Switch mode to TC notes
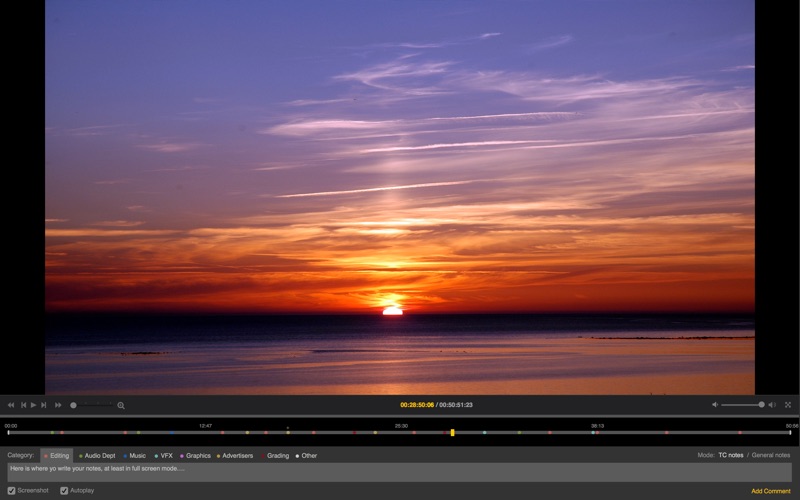Viewport: 800px width, 500px height. pos(731,455)
